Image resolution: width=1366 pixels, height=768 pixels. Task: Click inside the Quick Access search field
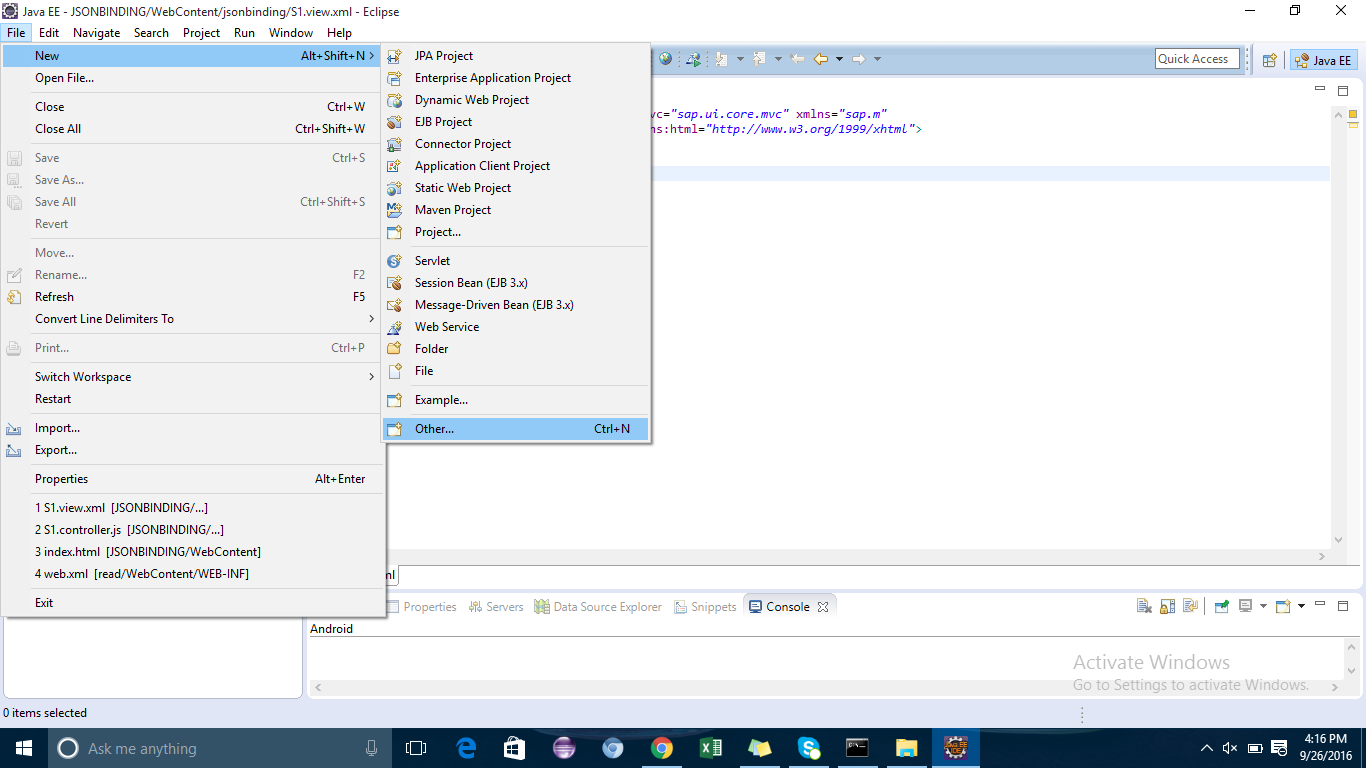1196,58
